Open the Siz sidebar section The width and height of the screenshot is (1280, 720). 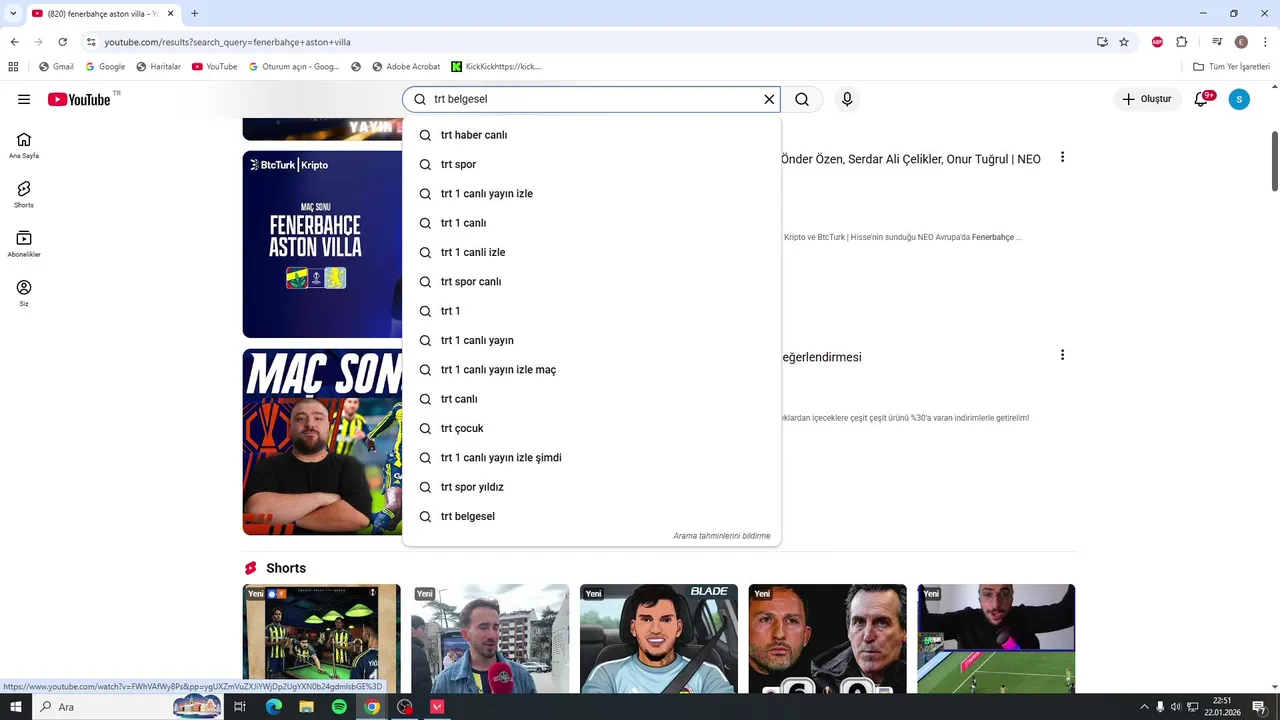coord(24,292)
